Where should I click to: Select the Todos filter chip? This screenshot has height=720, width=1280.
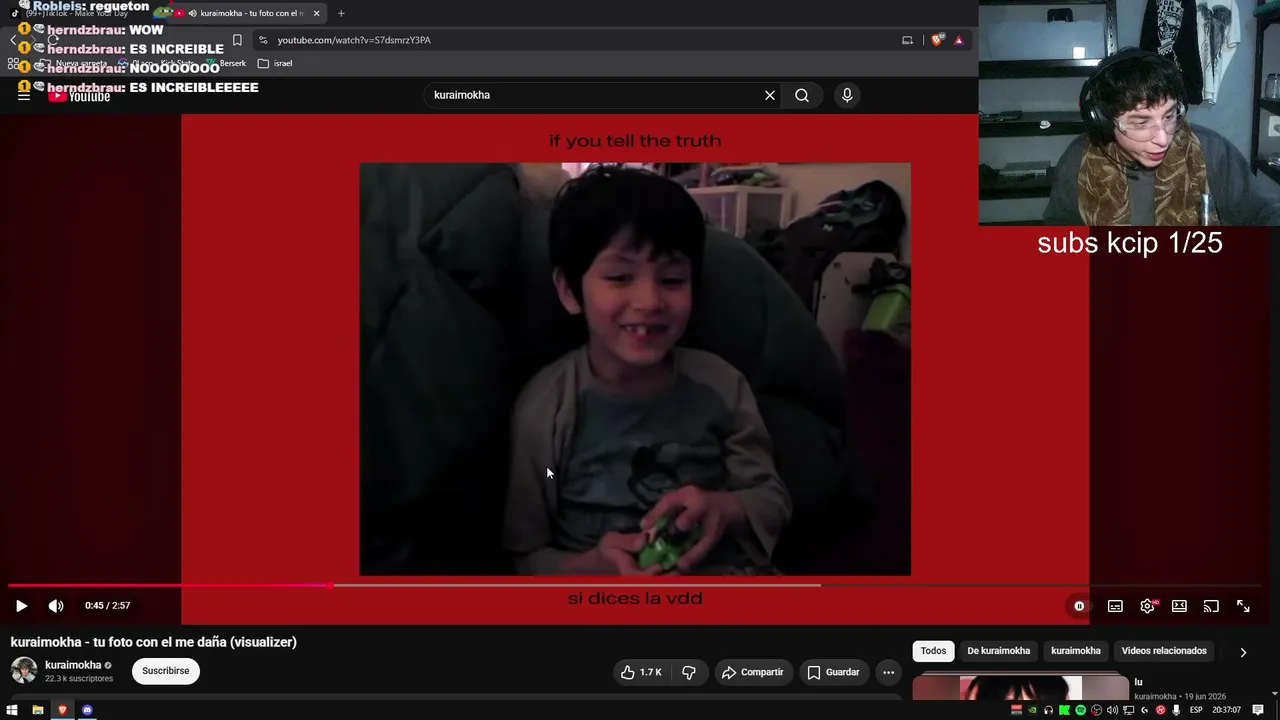(933, 651)
